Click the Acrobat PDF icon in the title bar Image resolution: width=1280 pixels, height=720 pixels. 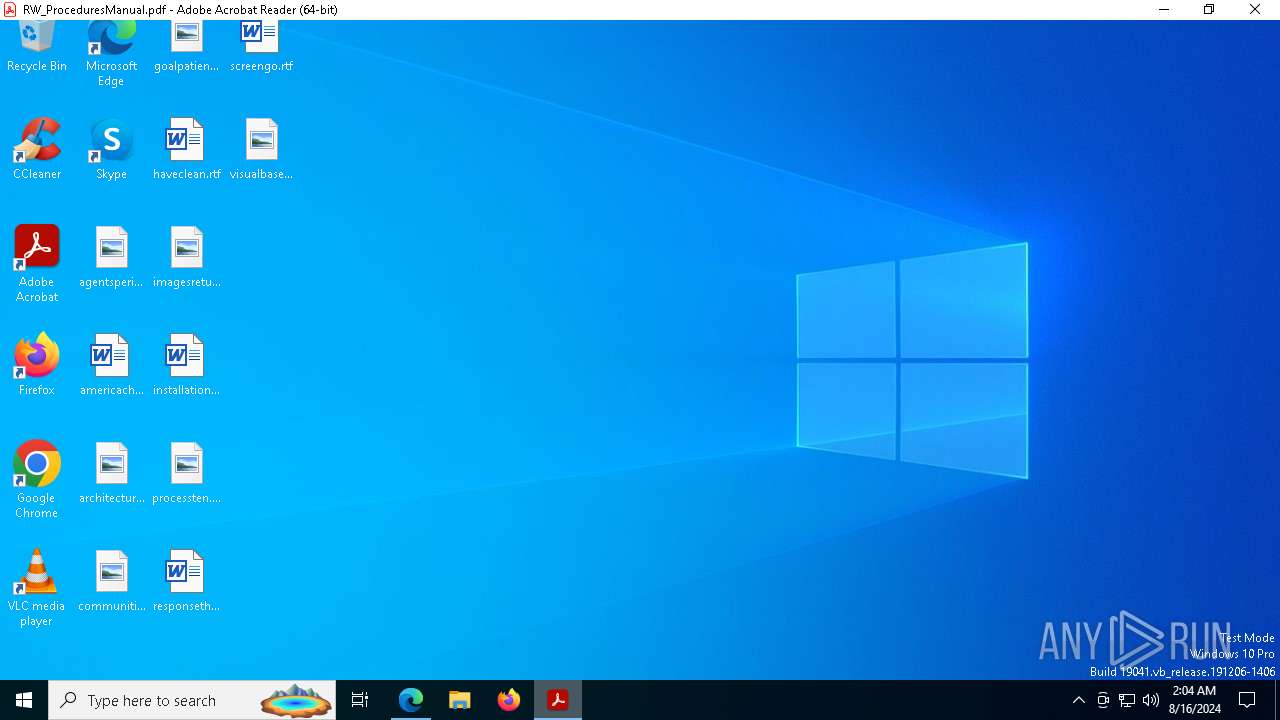pos(10,10)
